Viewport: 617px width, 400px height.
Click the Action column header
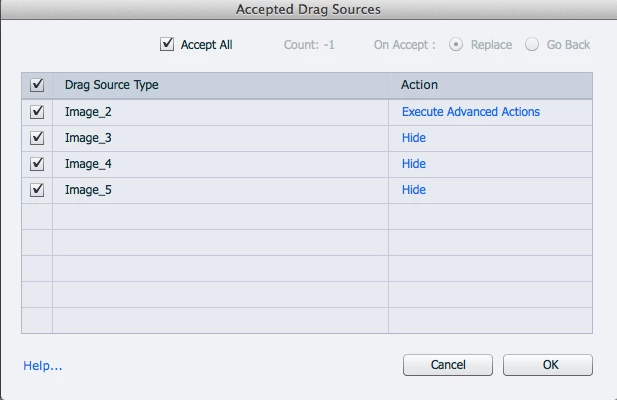[x=420, y=86]
